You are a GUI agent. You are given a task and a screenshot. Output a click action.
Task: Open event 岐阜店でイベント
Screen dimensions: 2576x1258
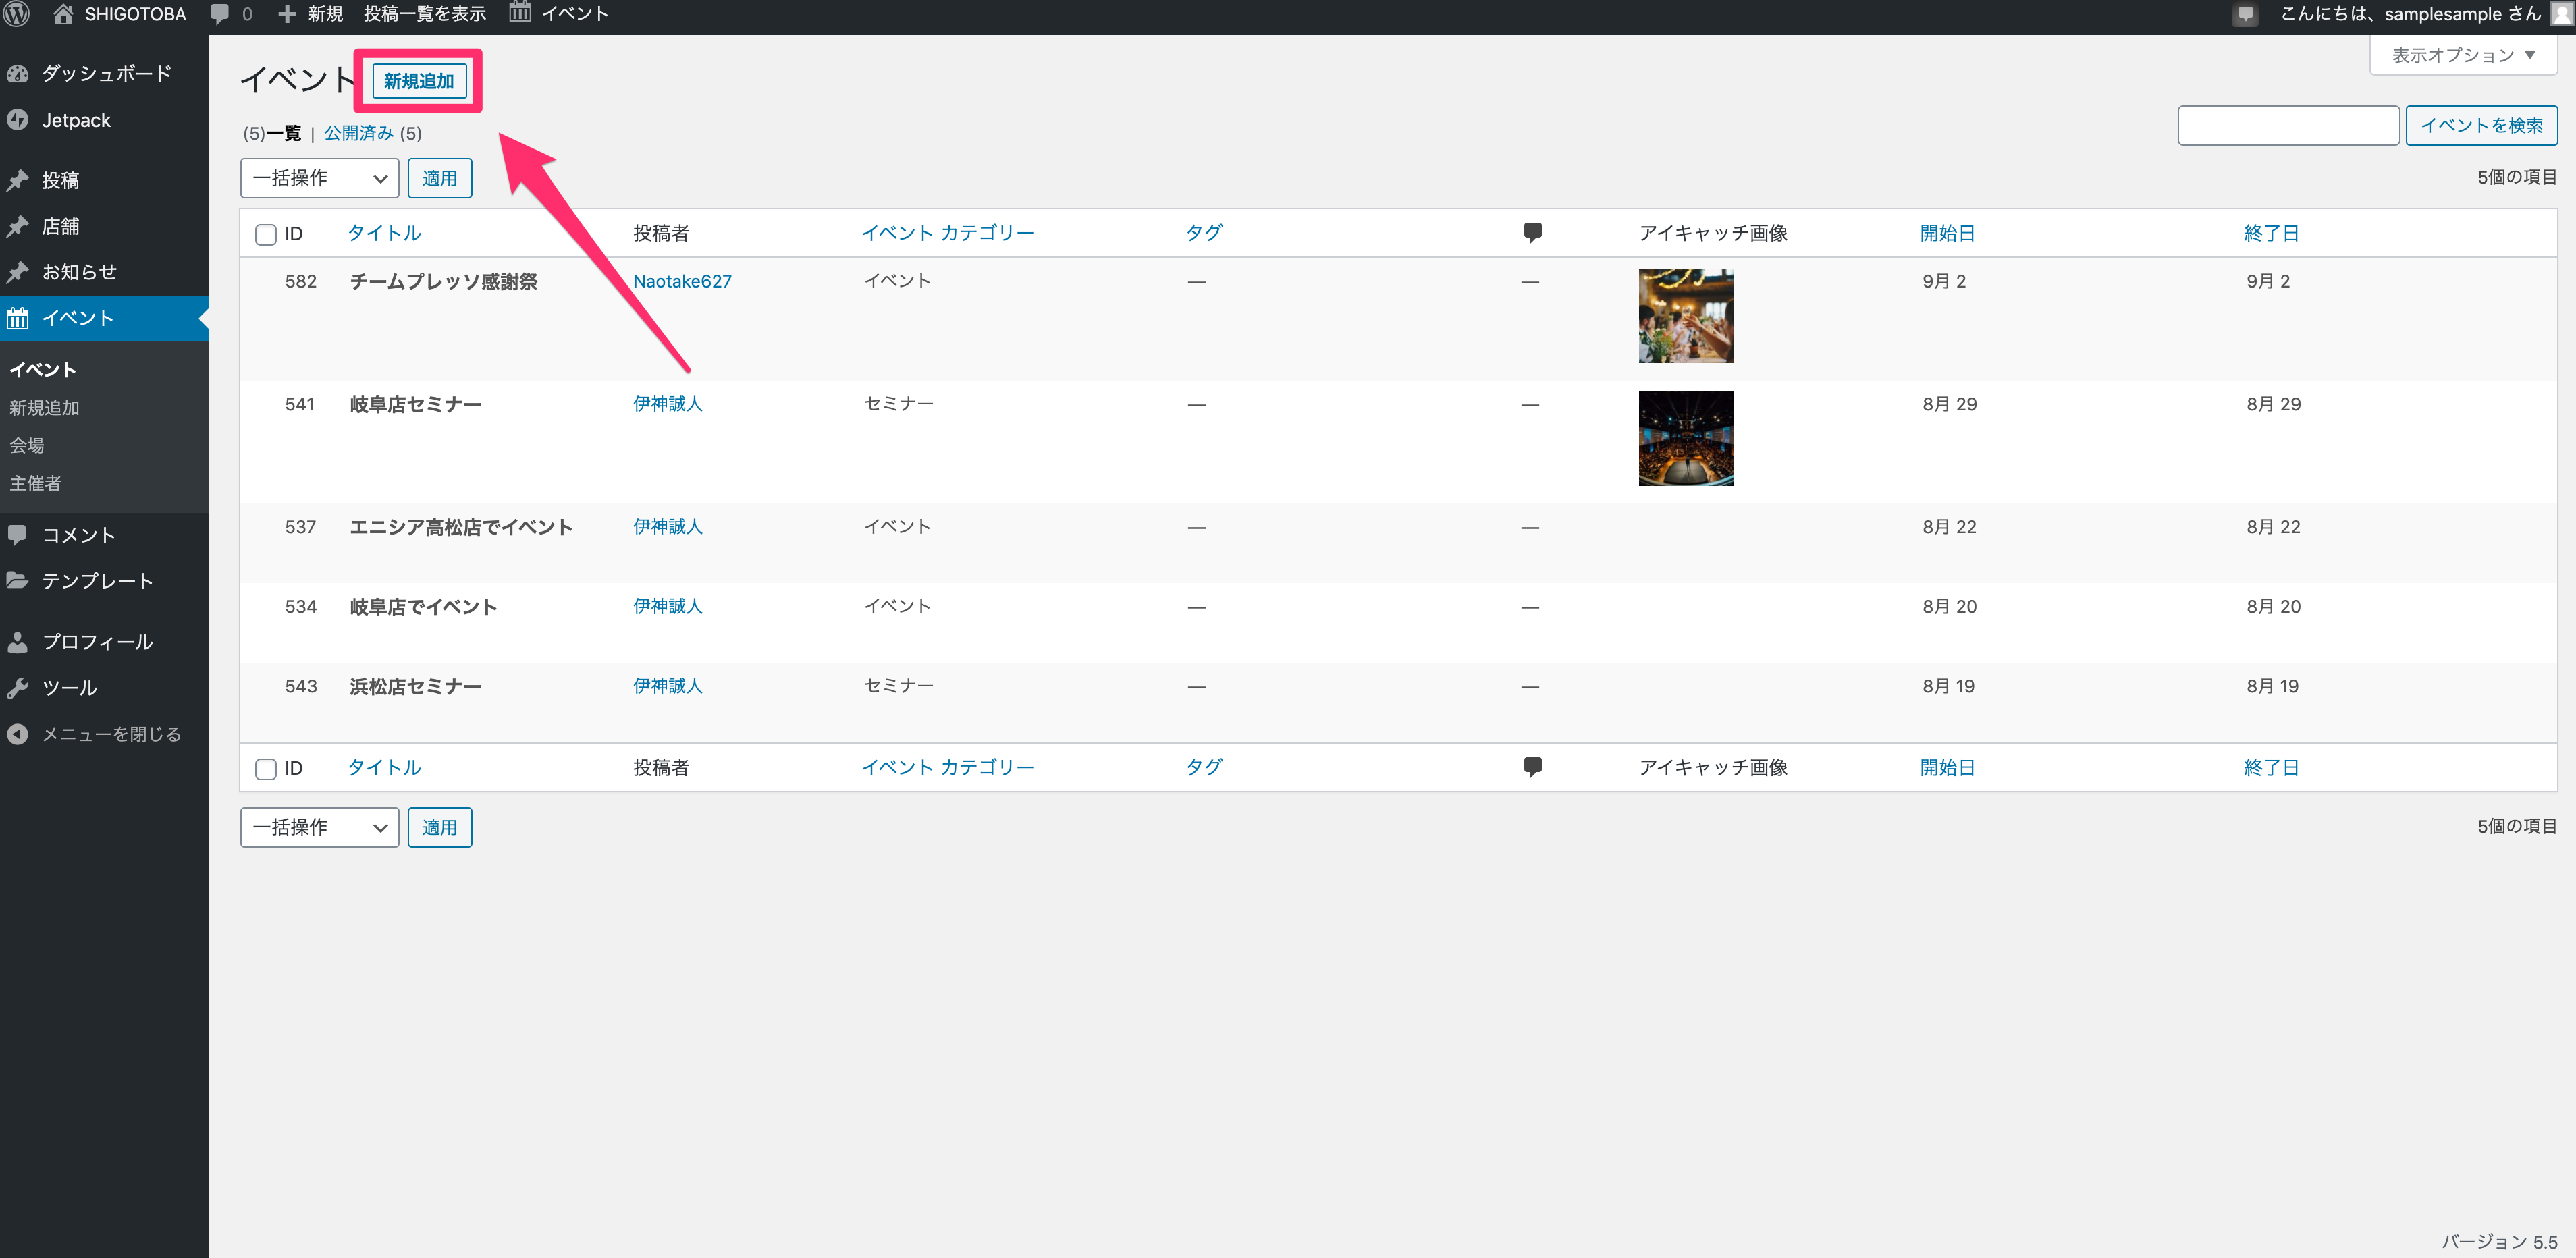[423, 607]
